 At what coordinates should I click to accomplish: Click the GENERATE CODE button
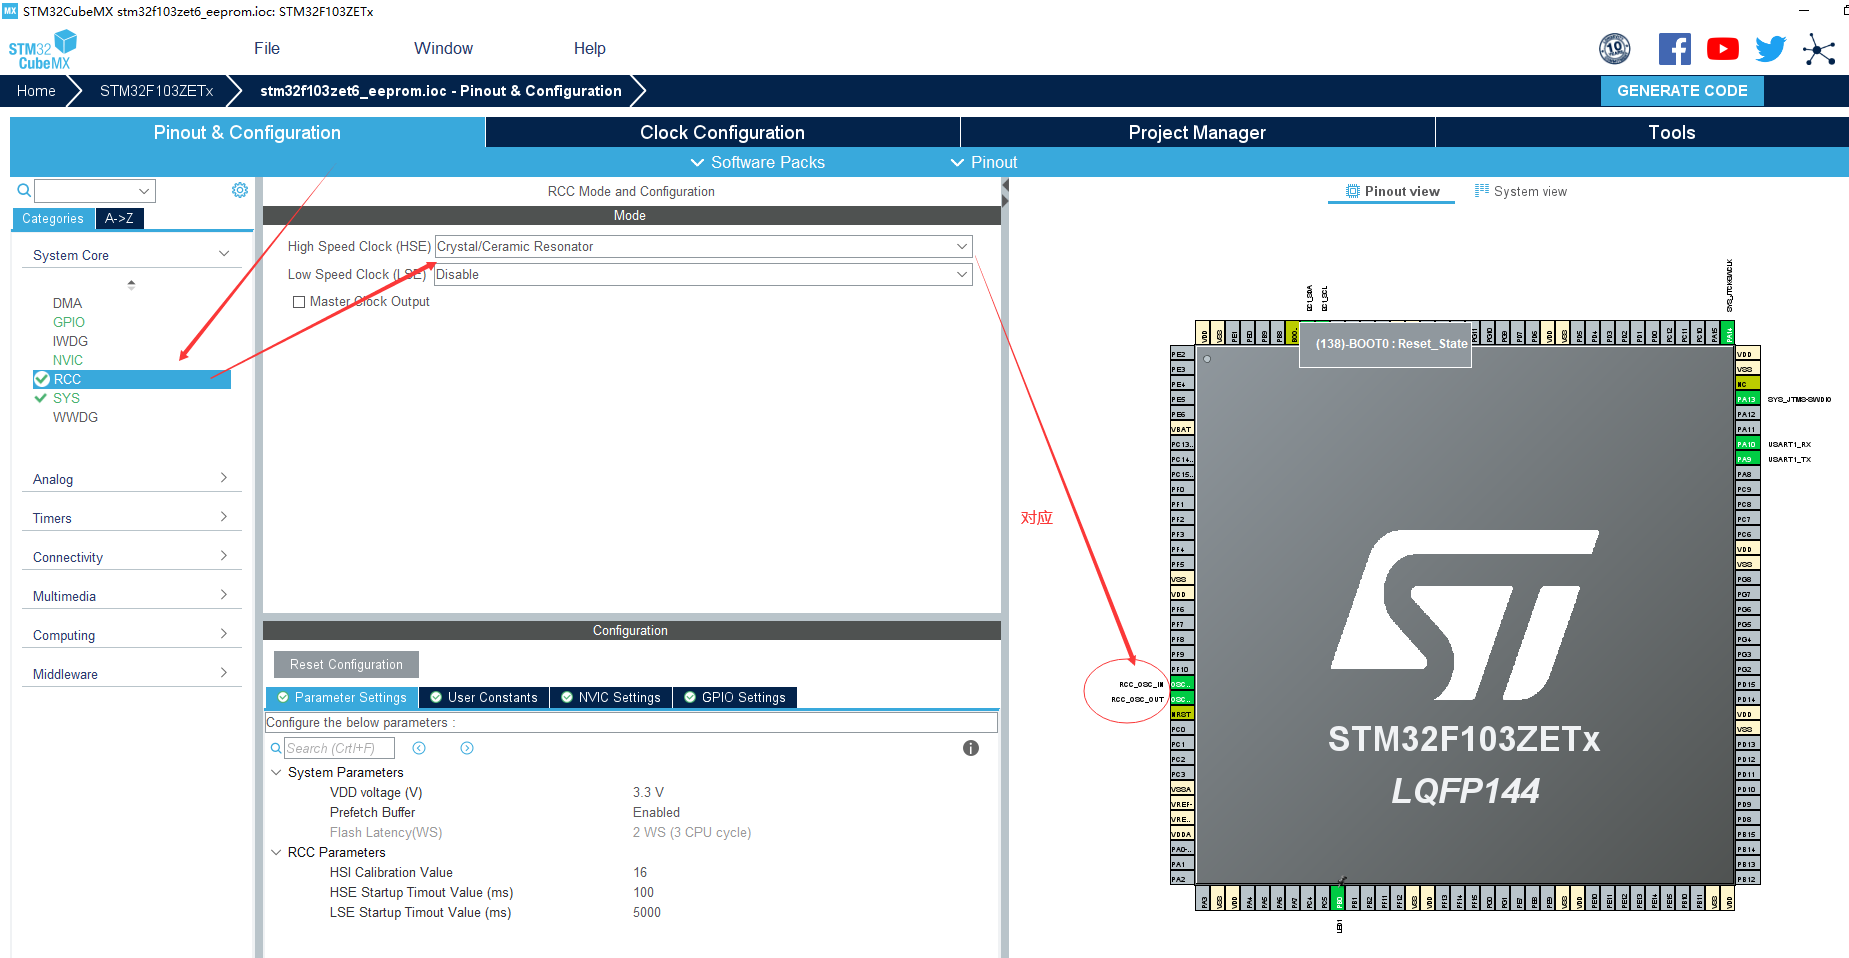[1681, 90]
